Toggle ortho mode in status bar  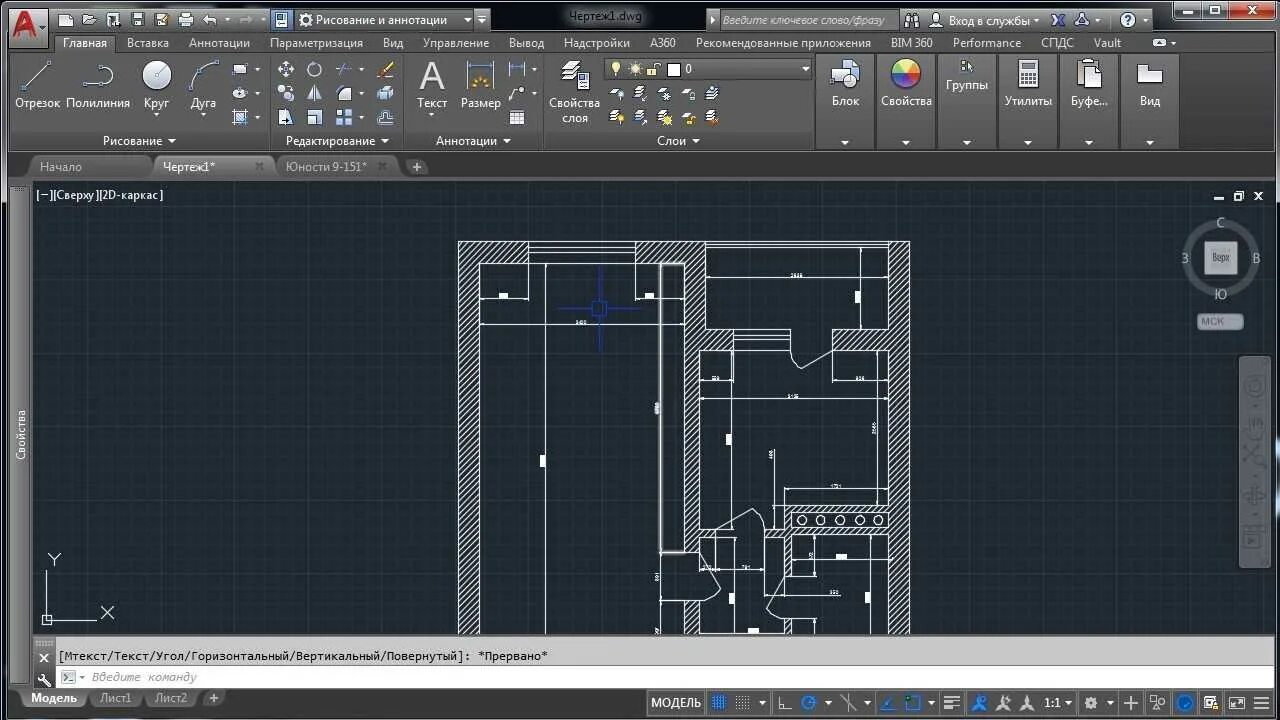785,703
